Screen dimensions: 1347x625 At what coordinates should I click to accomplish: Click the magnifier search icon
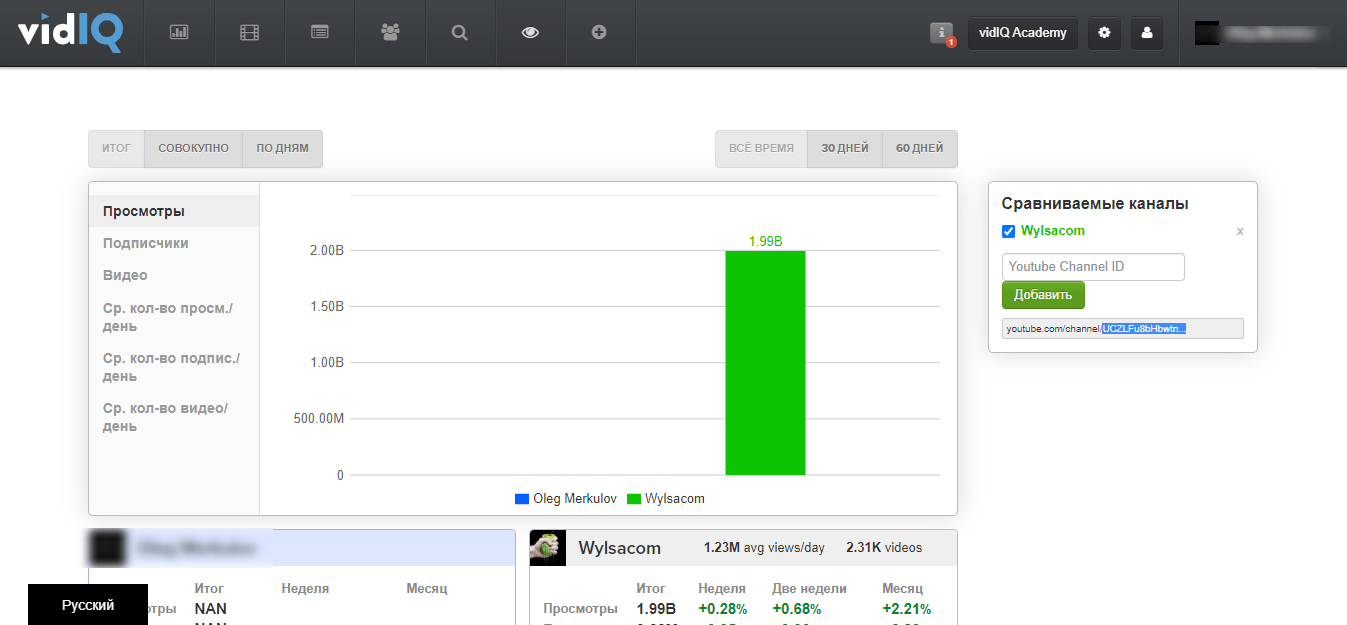pos(460,32)
